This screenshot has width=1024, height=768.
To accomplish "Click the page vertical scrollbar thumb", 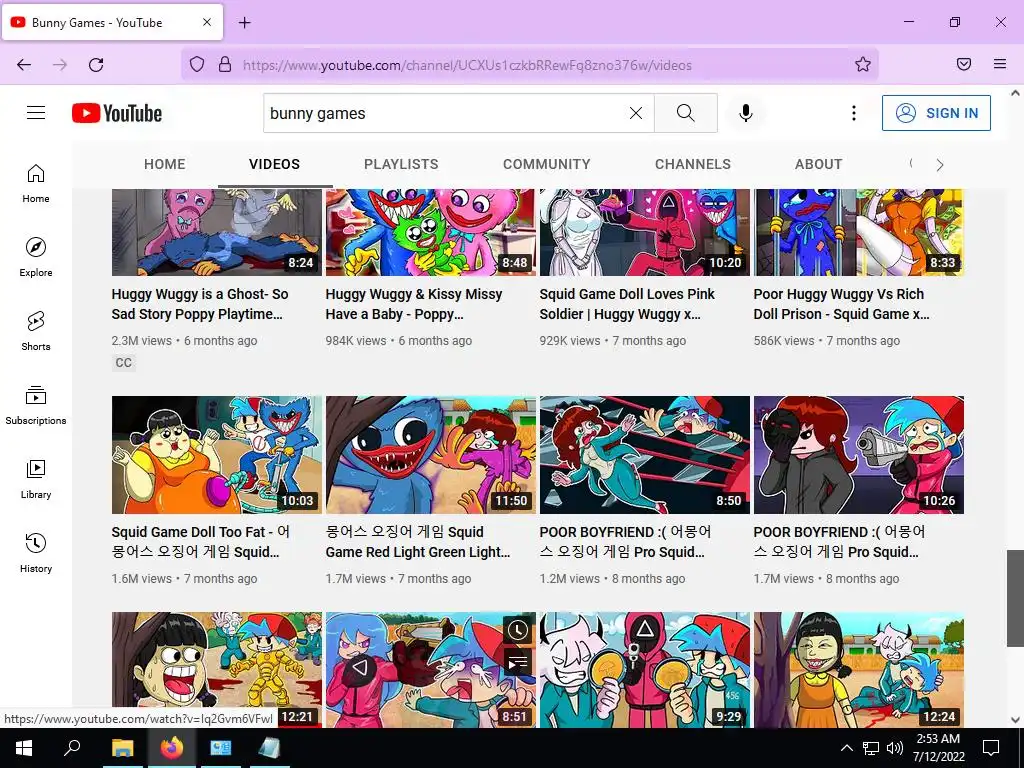I will click(1015, 598).
